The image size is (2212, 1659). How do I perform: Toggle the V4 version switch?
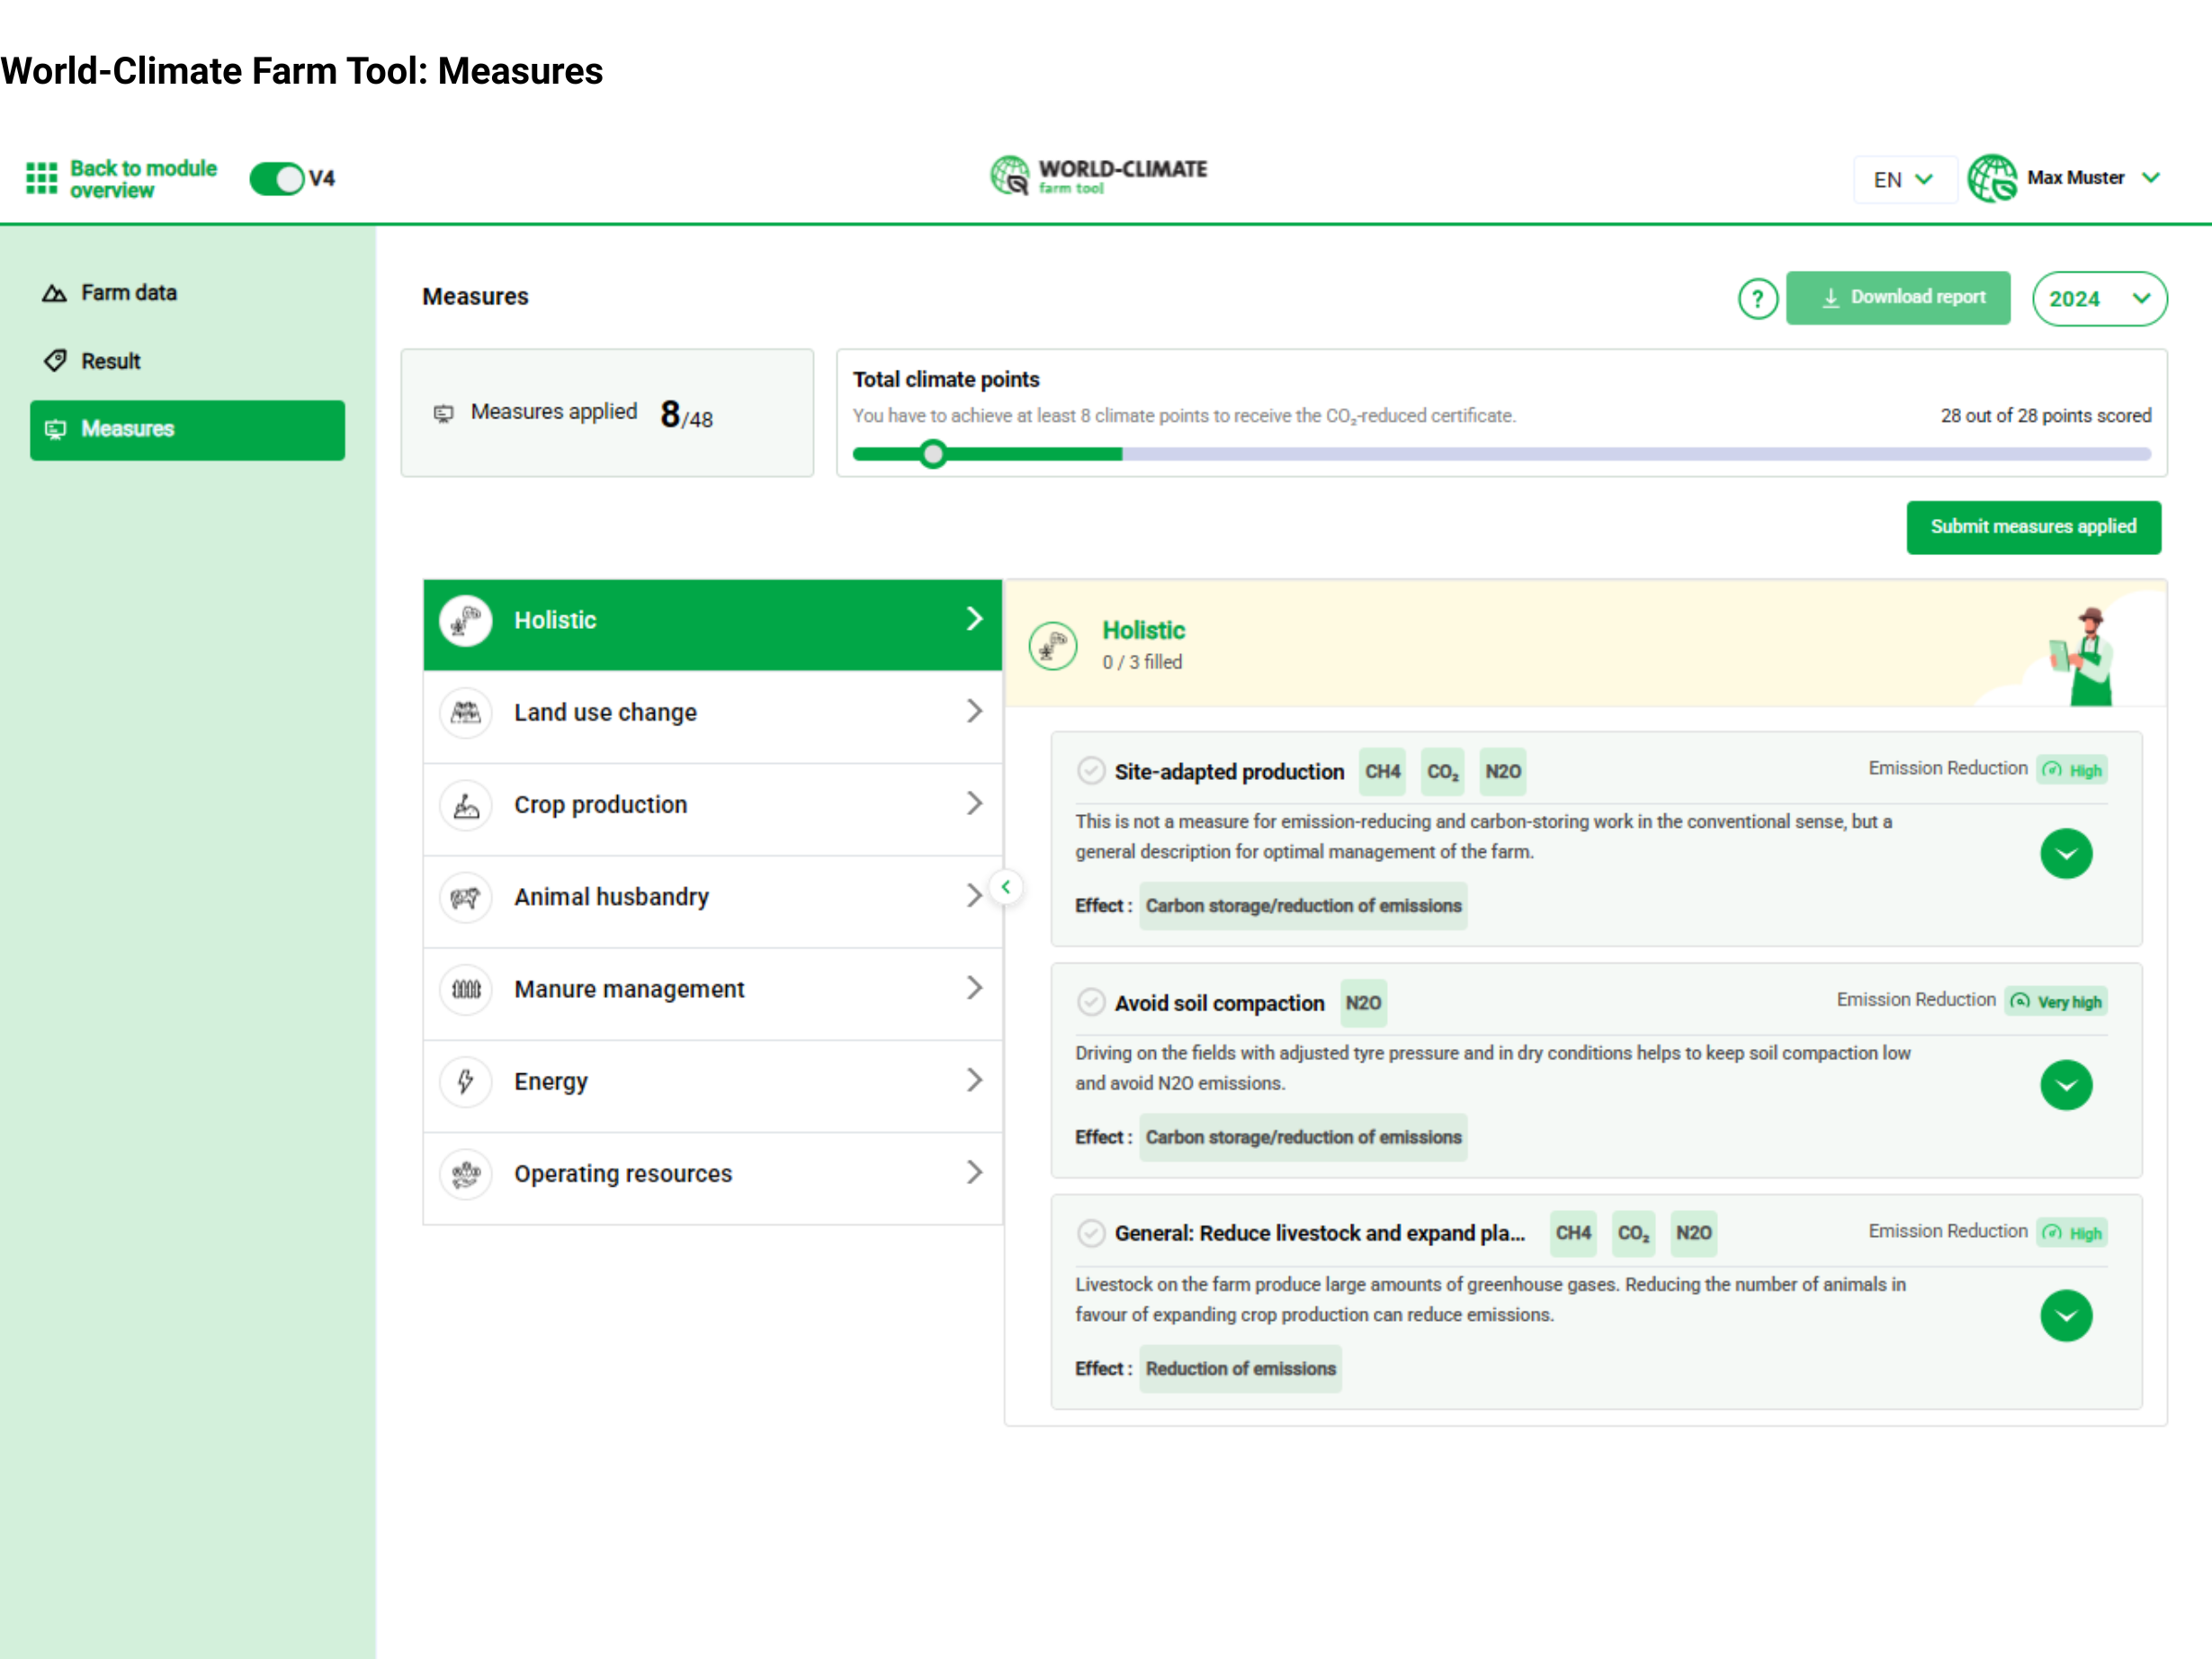coord(278,179)
